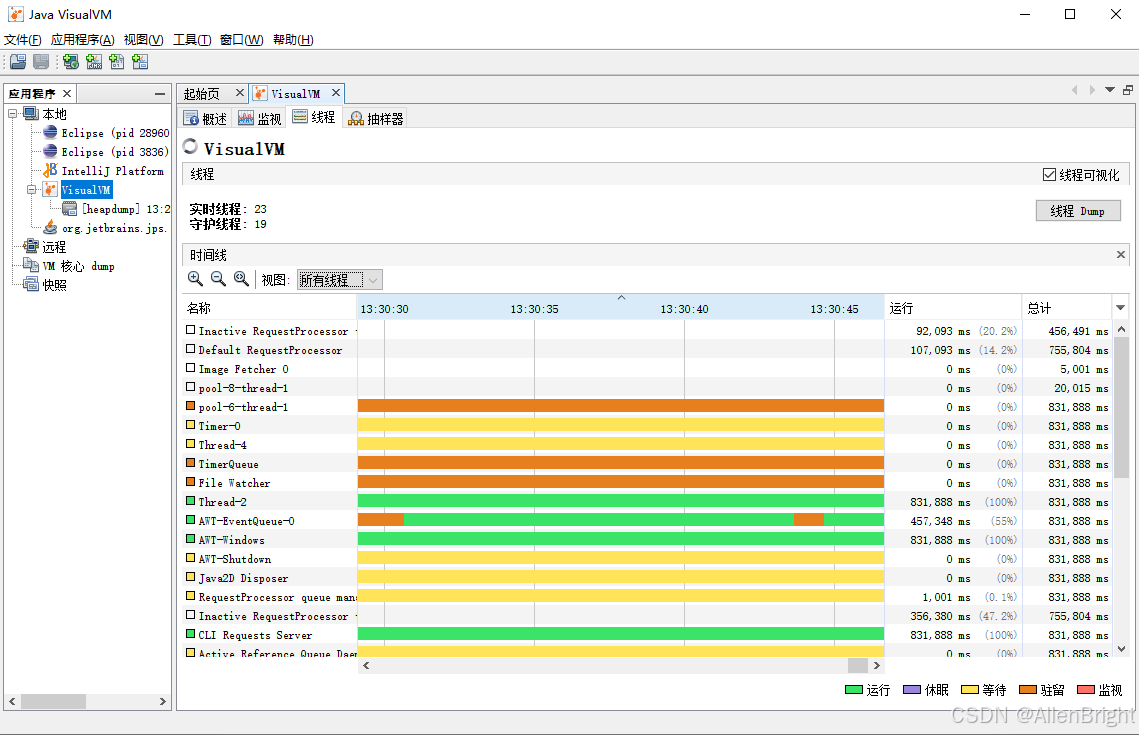Click the red 监视 legend swatch
1139x735 pixels.
click(1086, 689)
